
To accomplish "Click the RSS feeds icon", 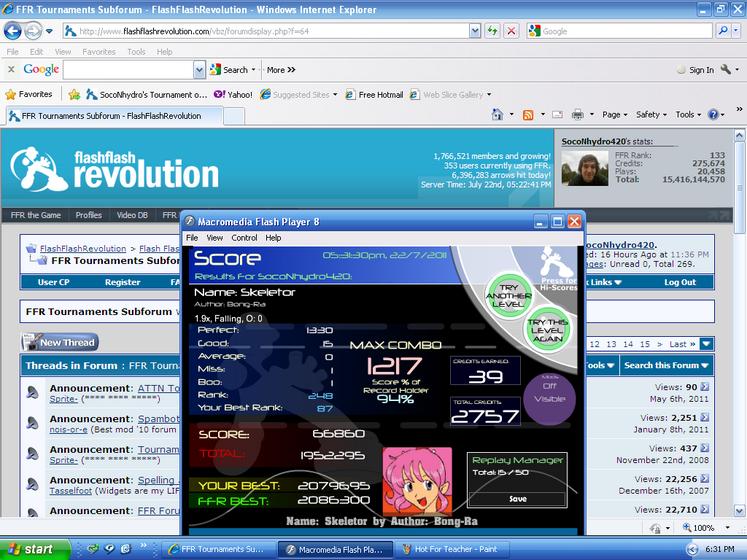I will click(528, 114).
